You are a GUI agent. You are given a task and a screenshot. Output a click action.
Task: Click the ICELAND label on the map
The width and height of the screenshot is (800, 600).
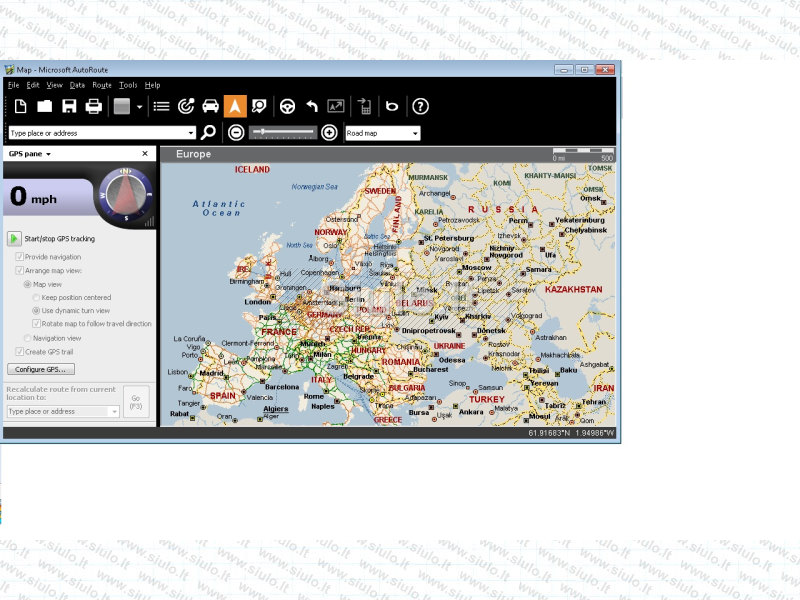[252, 169]
